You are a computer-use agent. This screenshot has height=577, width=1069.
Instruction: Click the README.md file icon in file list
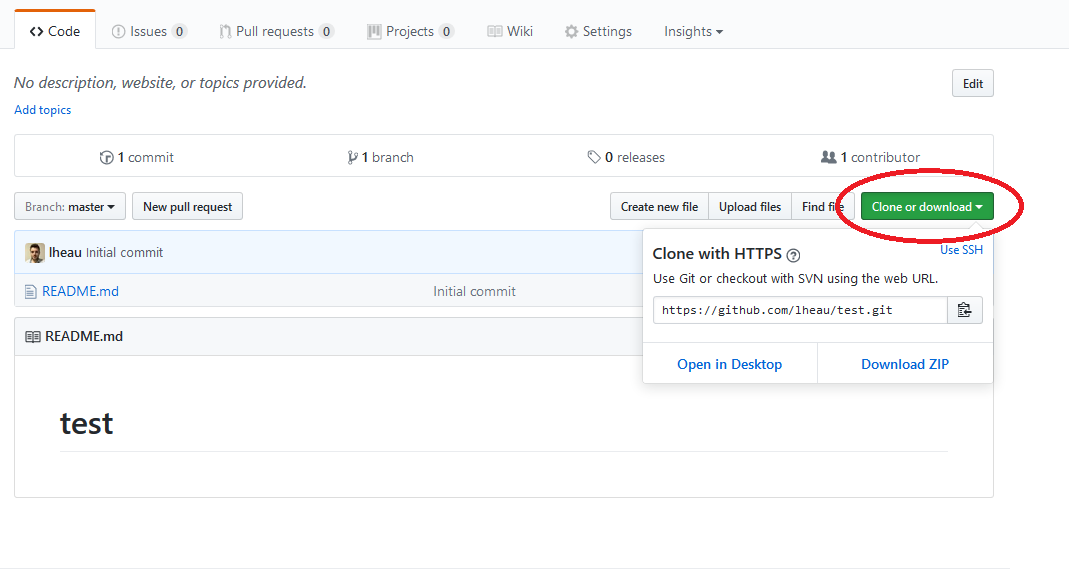point(30,292)
